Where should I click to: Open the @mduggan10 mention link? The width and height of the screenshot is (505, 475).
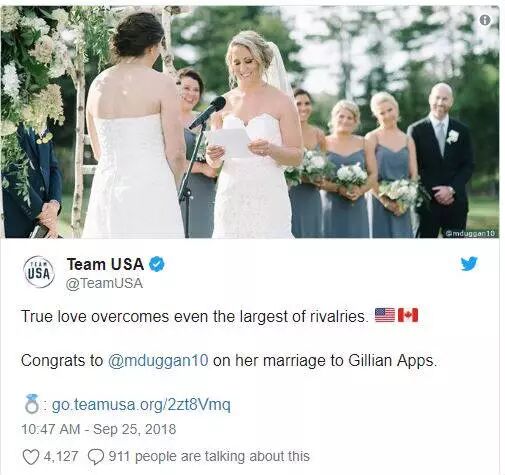159,361
